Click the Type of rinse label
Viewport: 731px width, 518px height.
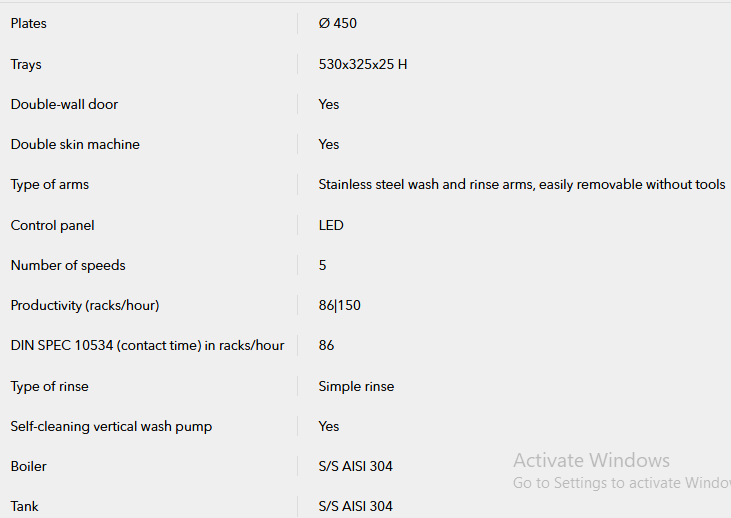coord(49,387)
